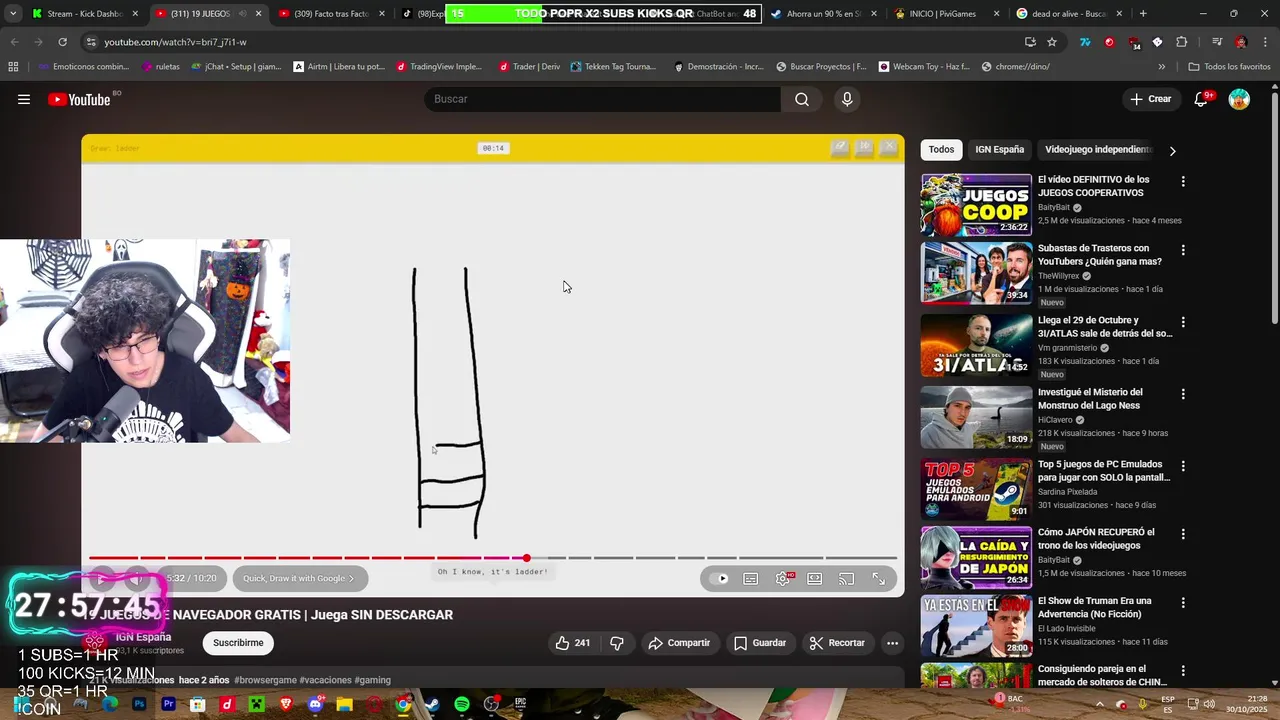Open YouTube notifications bell
This screenshot has width=1280, height=720.
[1202, 99]
